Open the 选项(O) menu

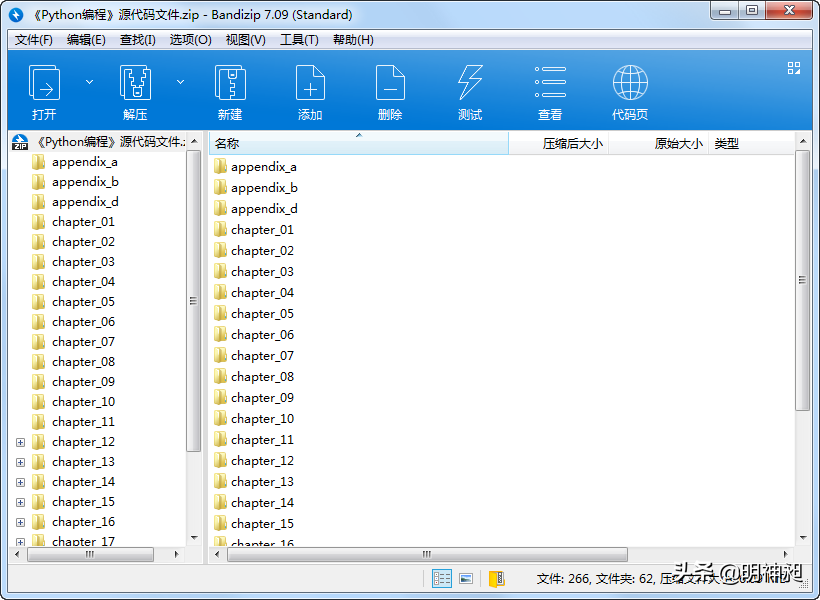190,40
